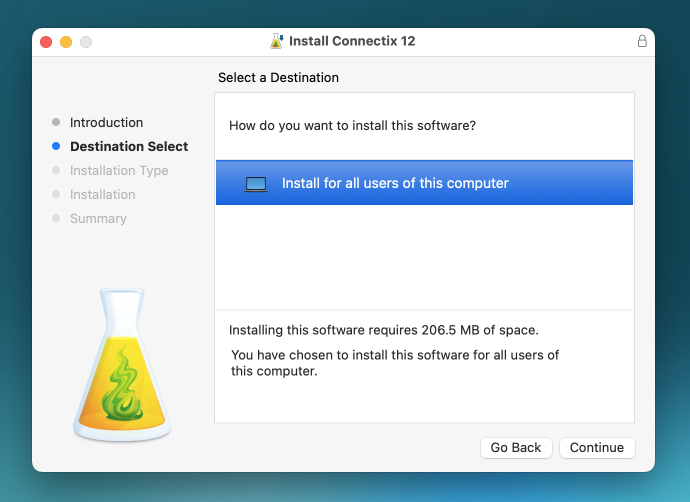690x502 pixels.
Task: Click the 206.5 MB space requirement text
Action: pos(383,330)
